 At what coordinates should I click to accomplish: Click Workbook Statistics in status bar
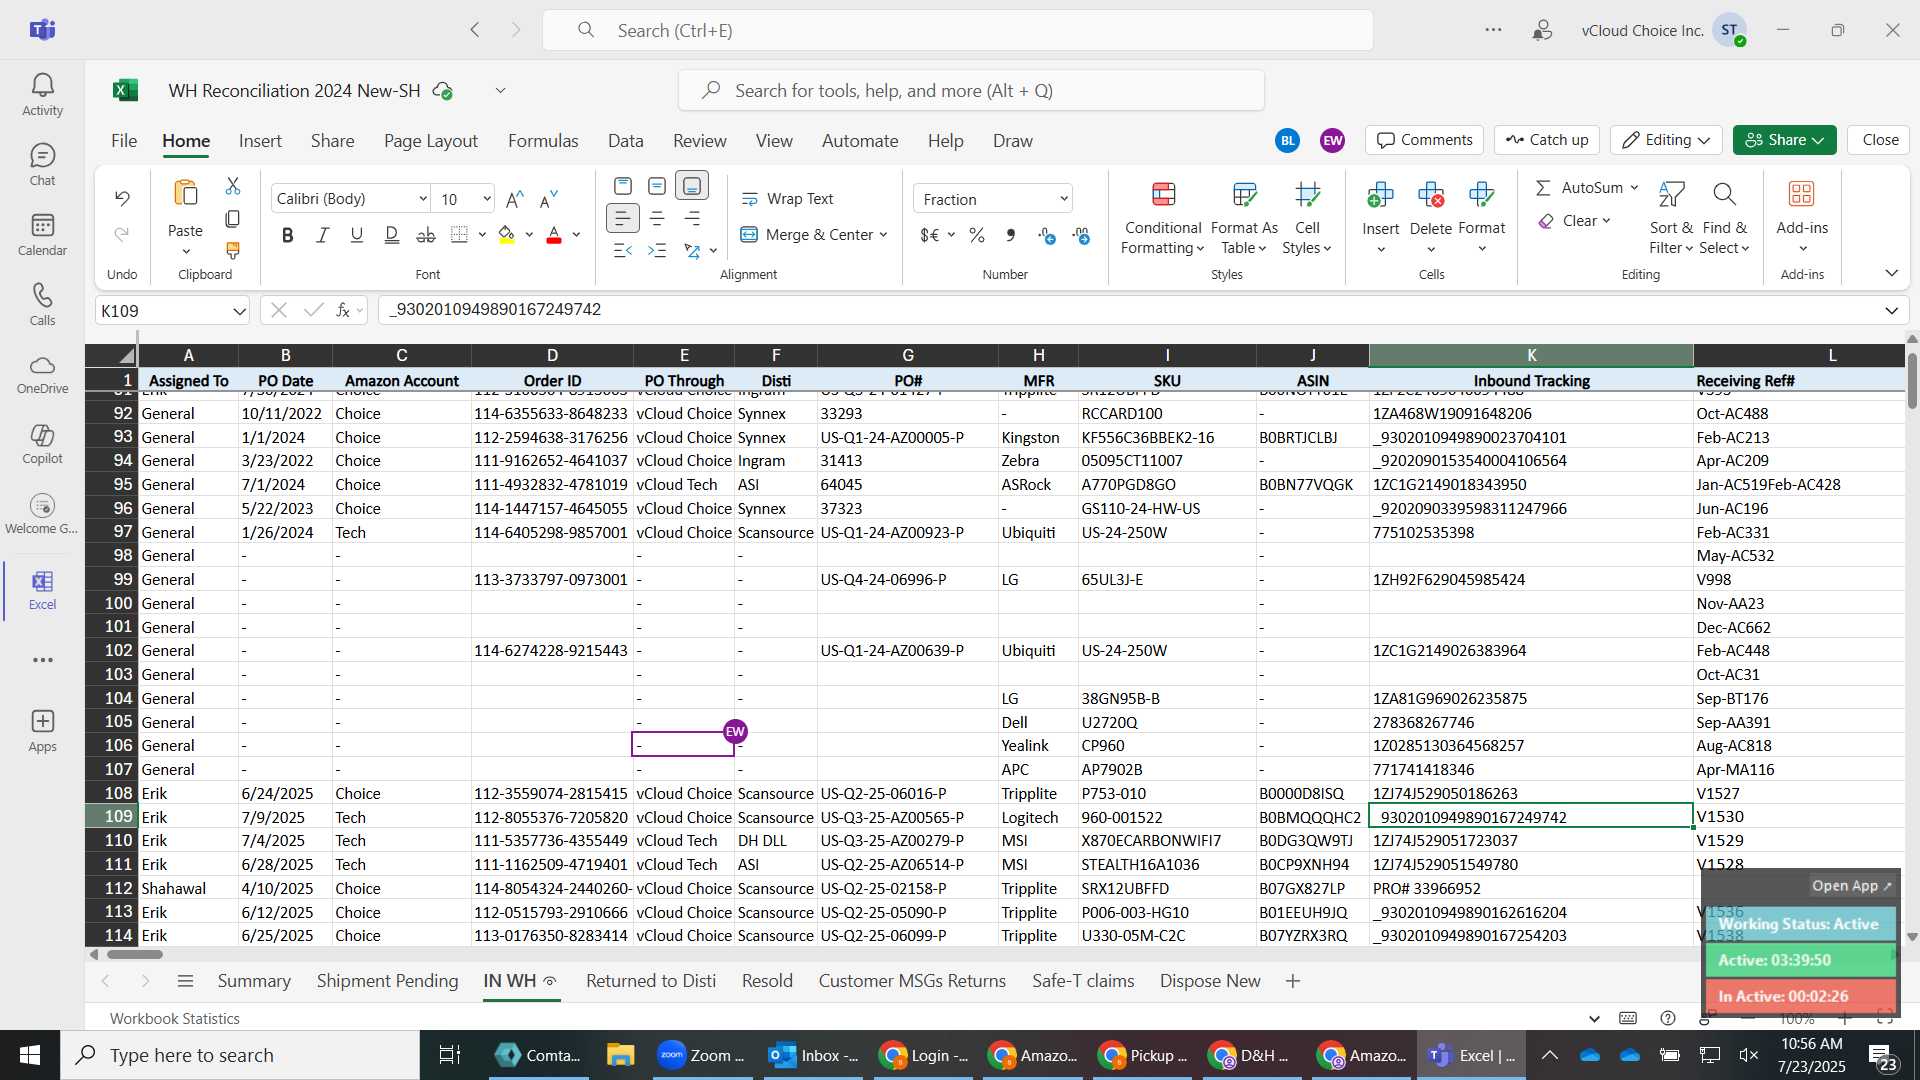click(175, 1019)
